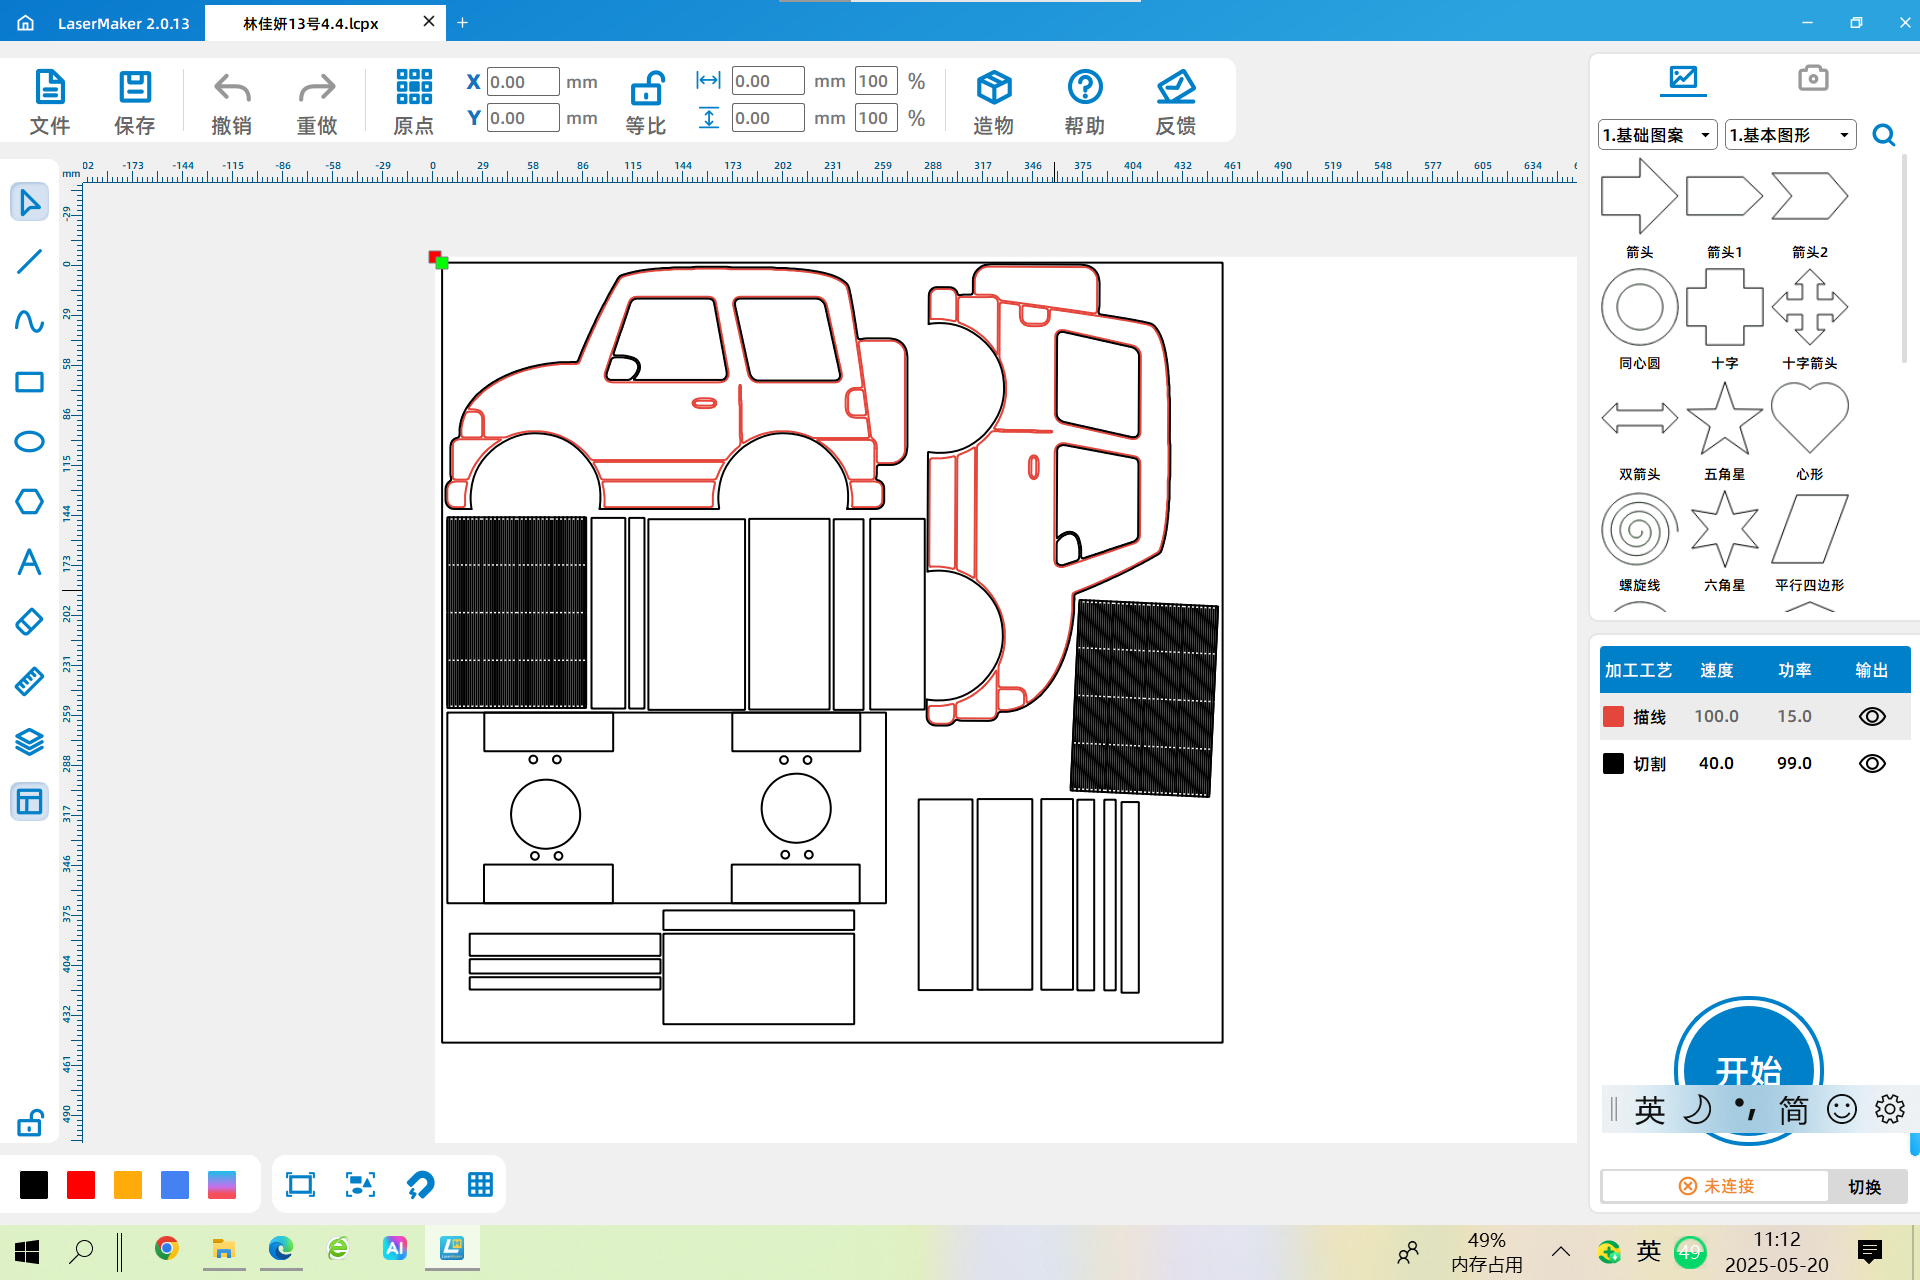Screen dimensions: 1920x1280
Task: Click the shape library search icon
Action: click(x=1884, y=135)
